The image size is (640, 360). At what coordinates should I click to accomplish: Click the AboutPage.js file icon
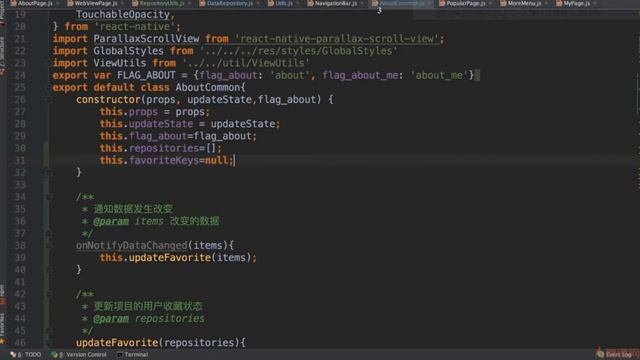(13, 3)
